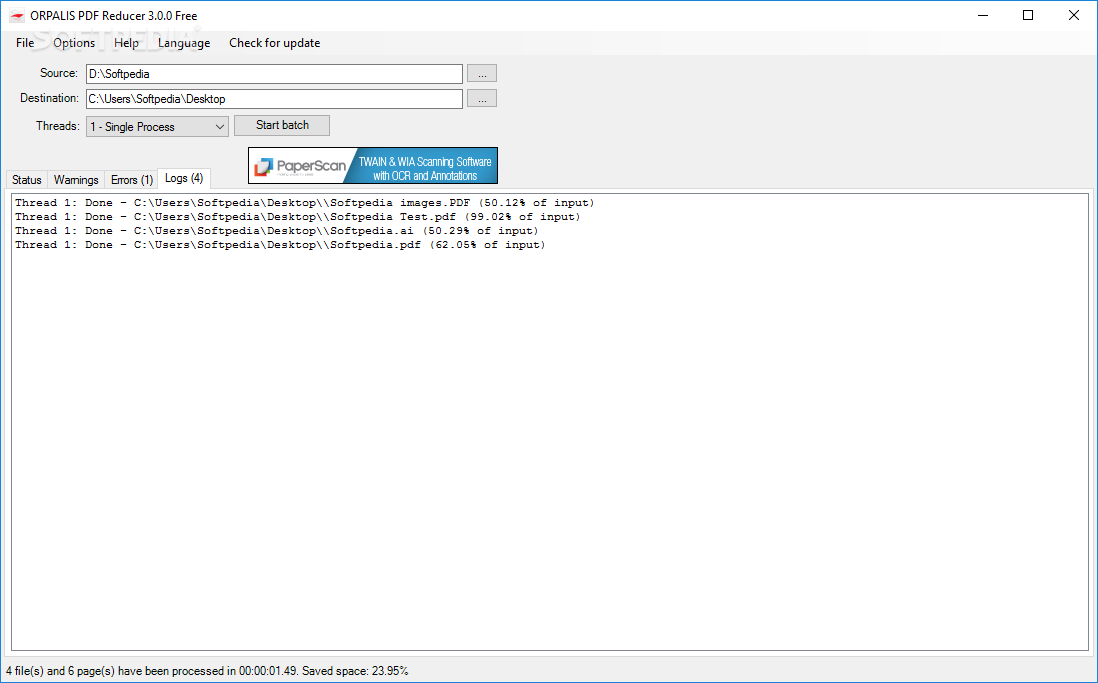Minimize the PDF Reducer window
Image resolution: width=1098 pixels, height=683 pixels.
pyautogui.click(x=982, y=15)
